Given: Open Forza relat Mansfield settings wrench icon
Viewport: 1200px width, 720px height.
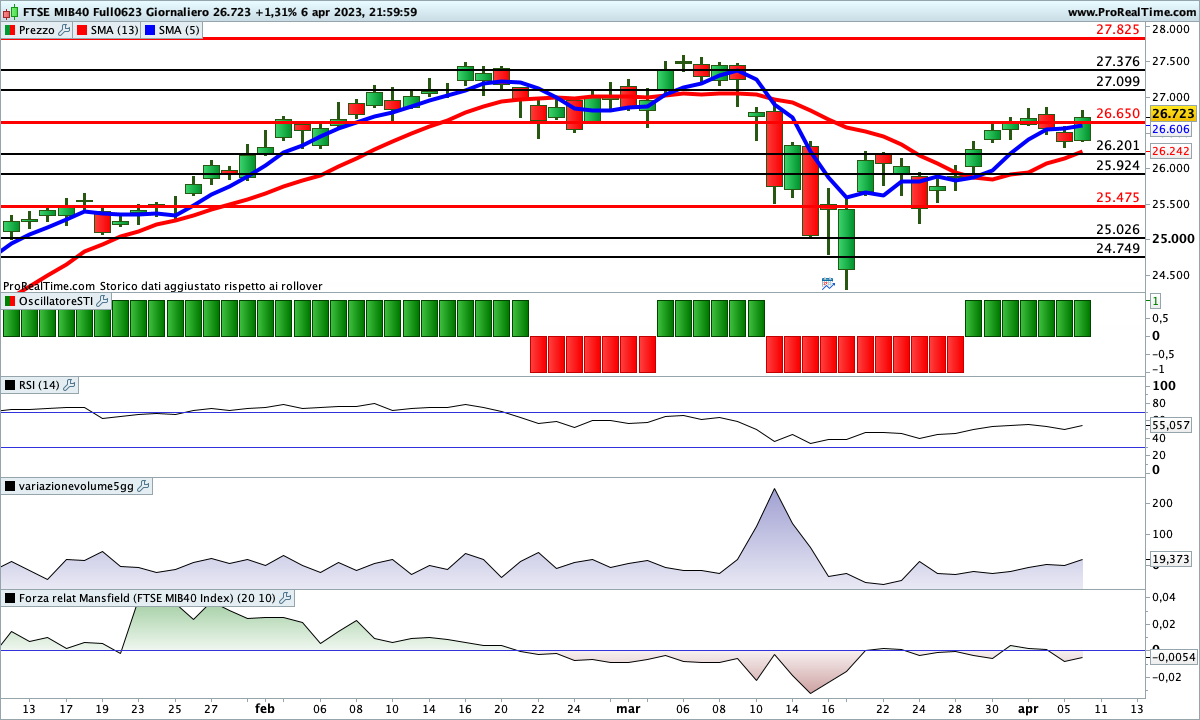Looking at the screenshot, I should [285, 598].
